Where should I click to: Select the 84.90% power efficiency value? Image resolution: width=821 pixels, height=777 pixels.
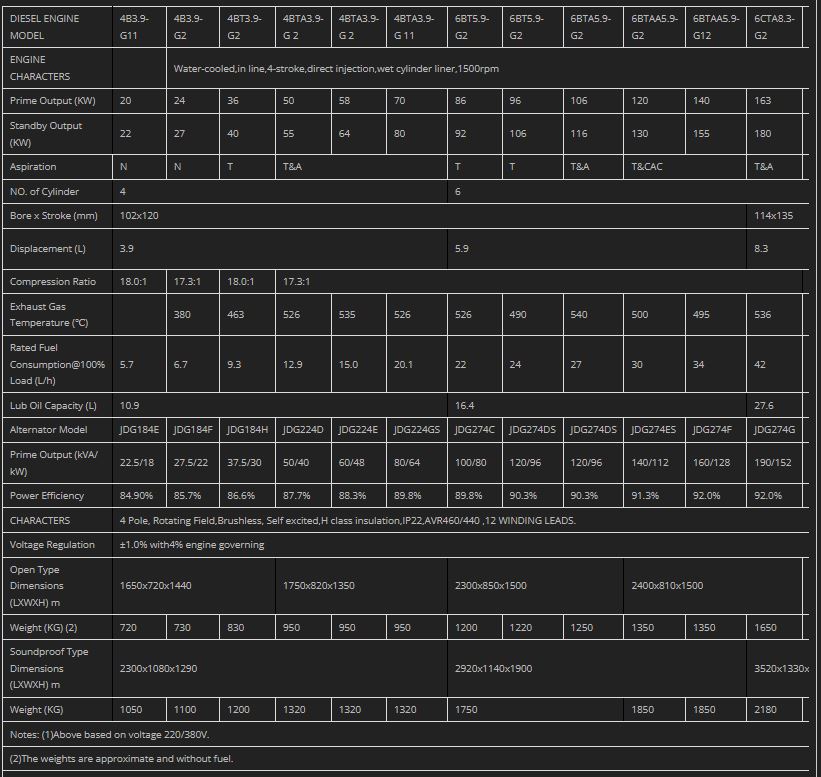point(139,495)
